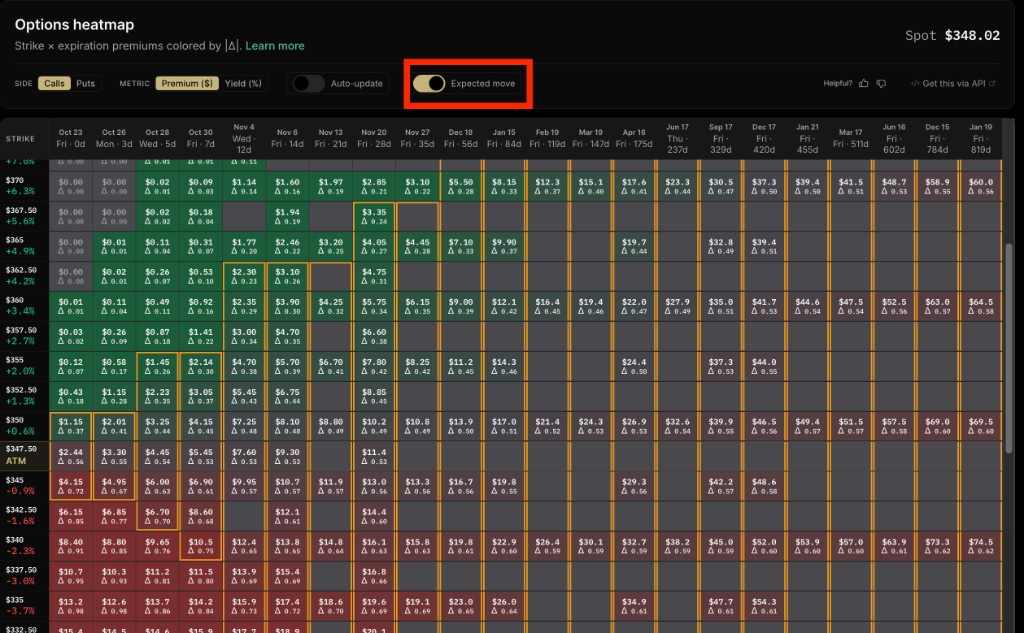Click the $10.5 Δ 0.75 cell at $340

coord(200,545)
